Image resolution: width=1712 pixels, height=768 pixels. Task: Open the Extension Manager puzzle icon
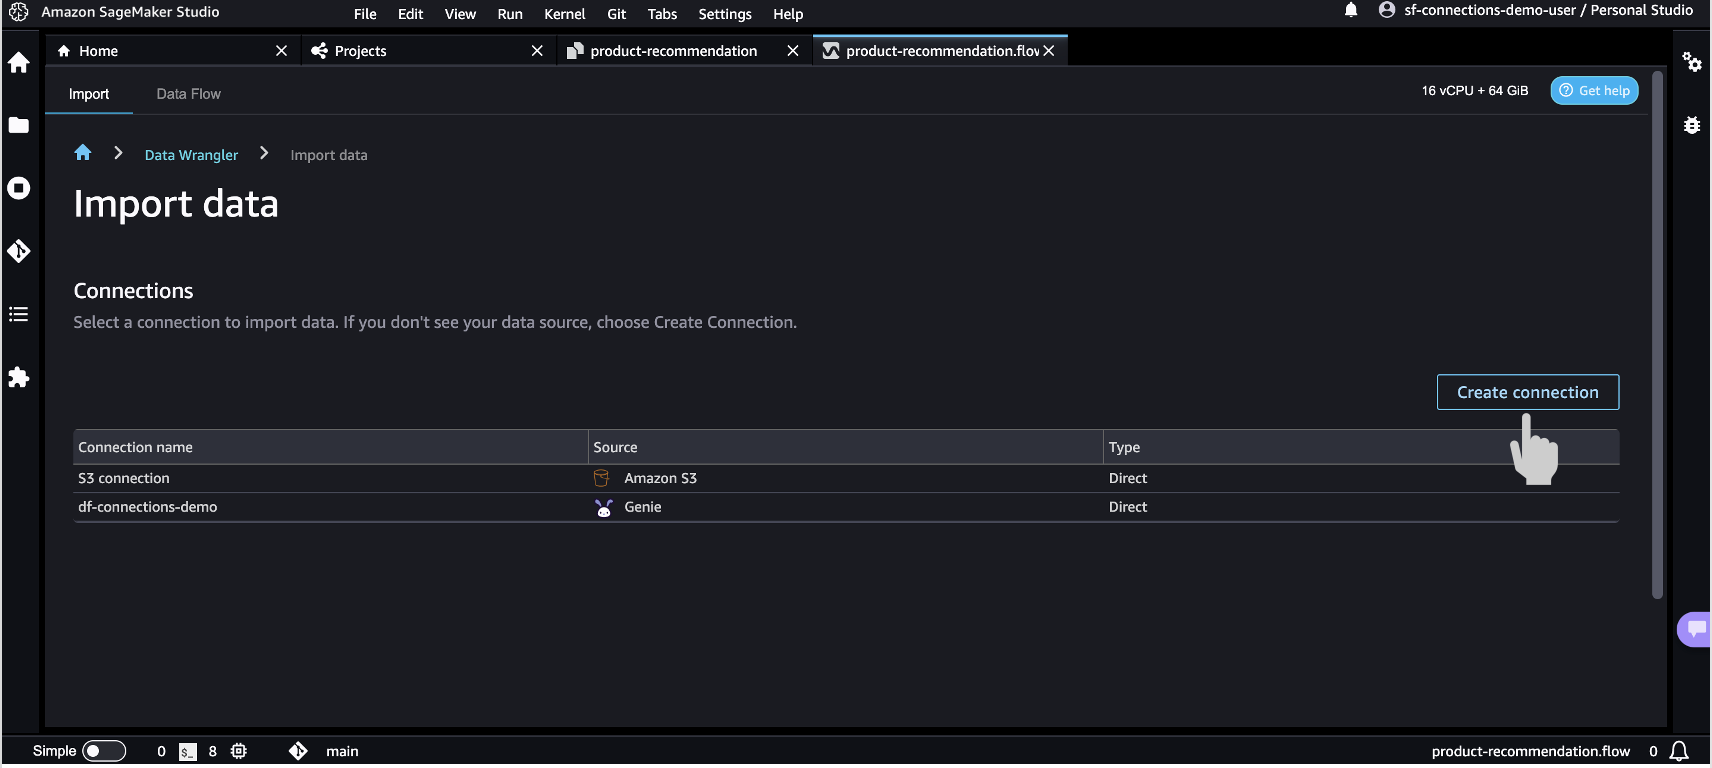coord(18,377)
